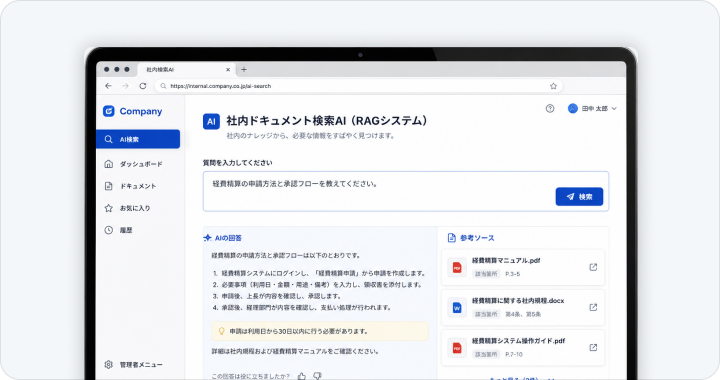720x380 pixels.
Task: Click the document icon beside 参考ソース
Action: [452, 238]
